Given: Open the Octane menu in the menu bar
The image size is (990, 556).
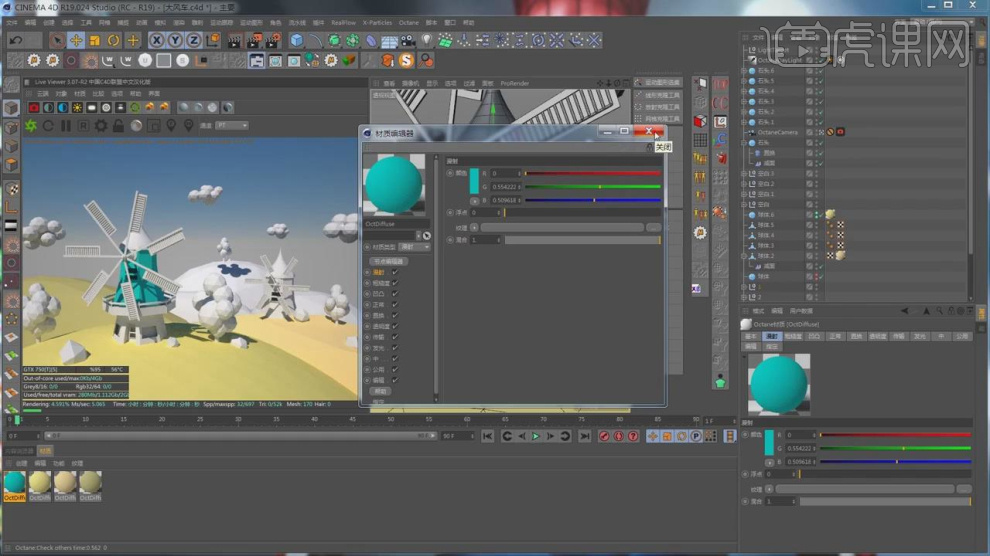Looking at the screenshot, I should 411,21.
